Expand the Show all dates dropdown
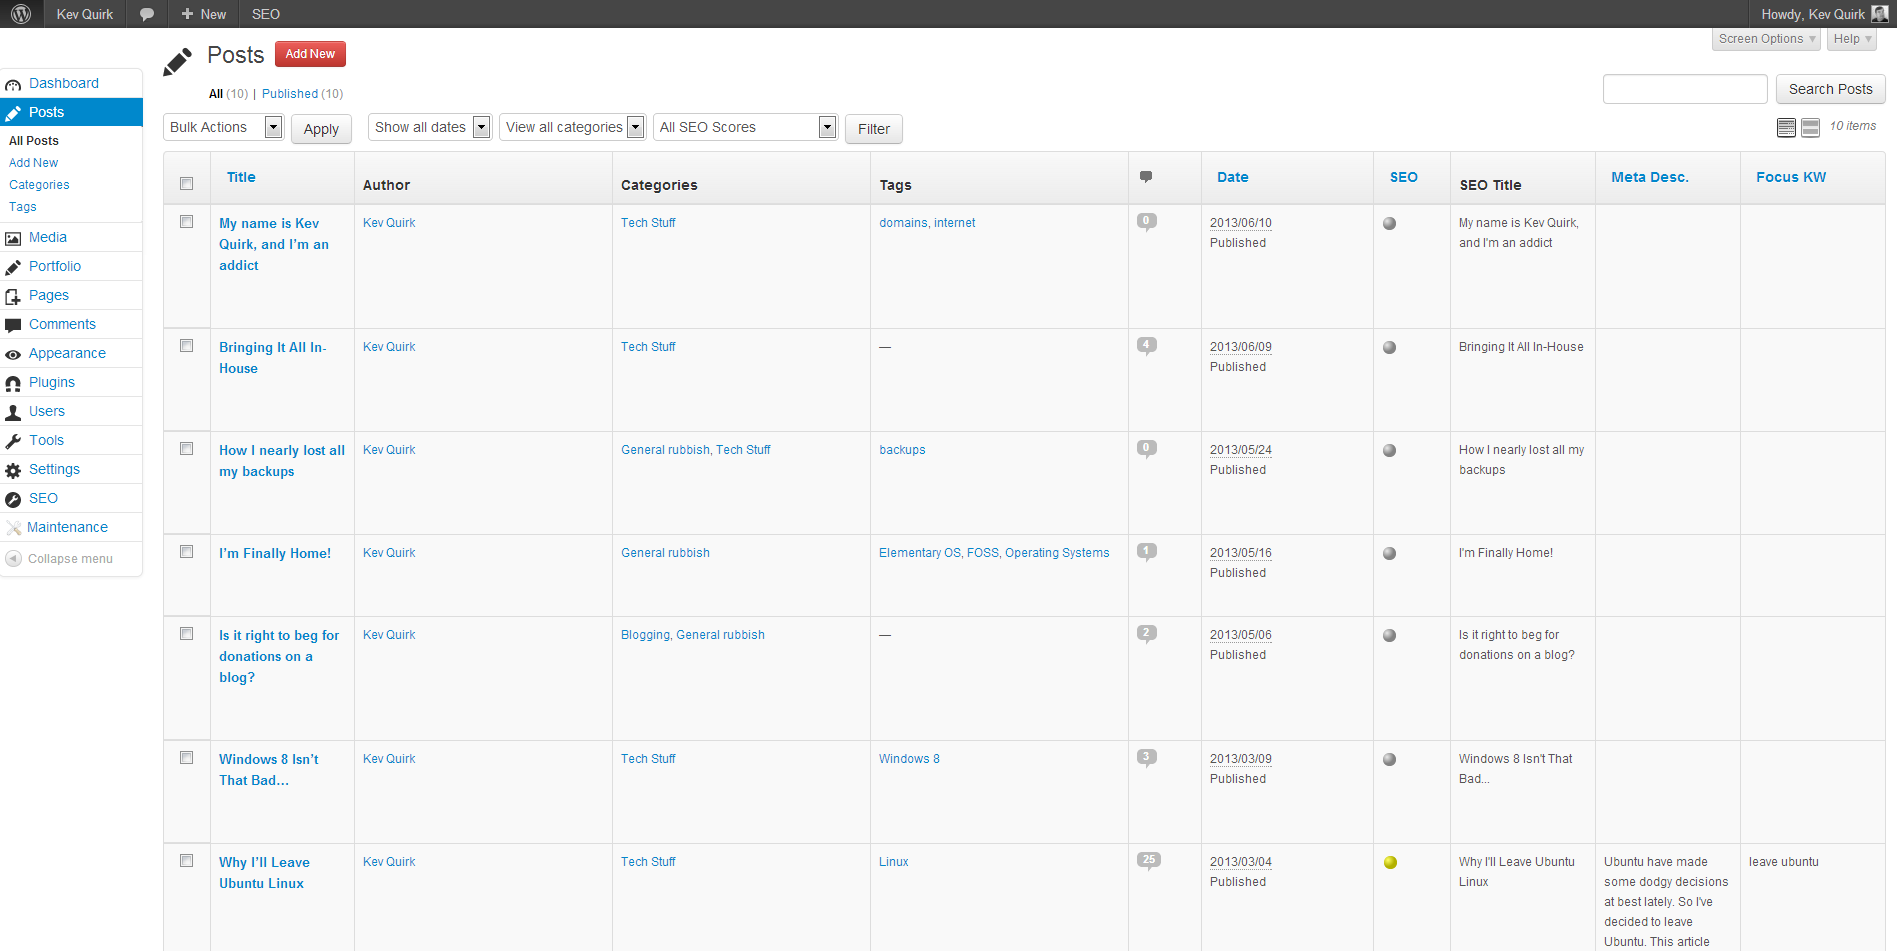This screenshot has height=951, width=1897. [429, 127]
